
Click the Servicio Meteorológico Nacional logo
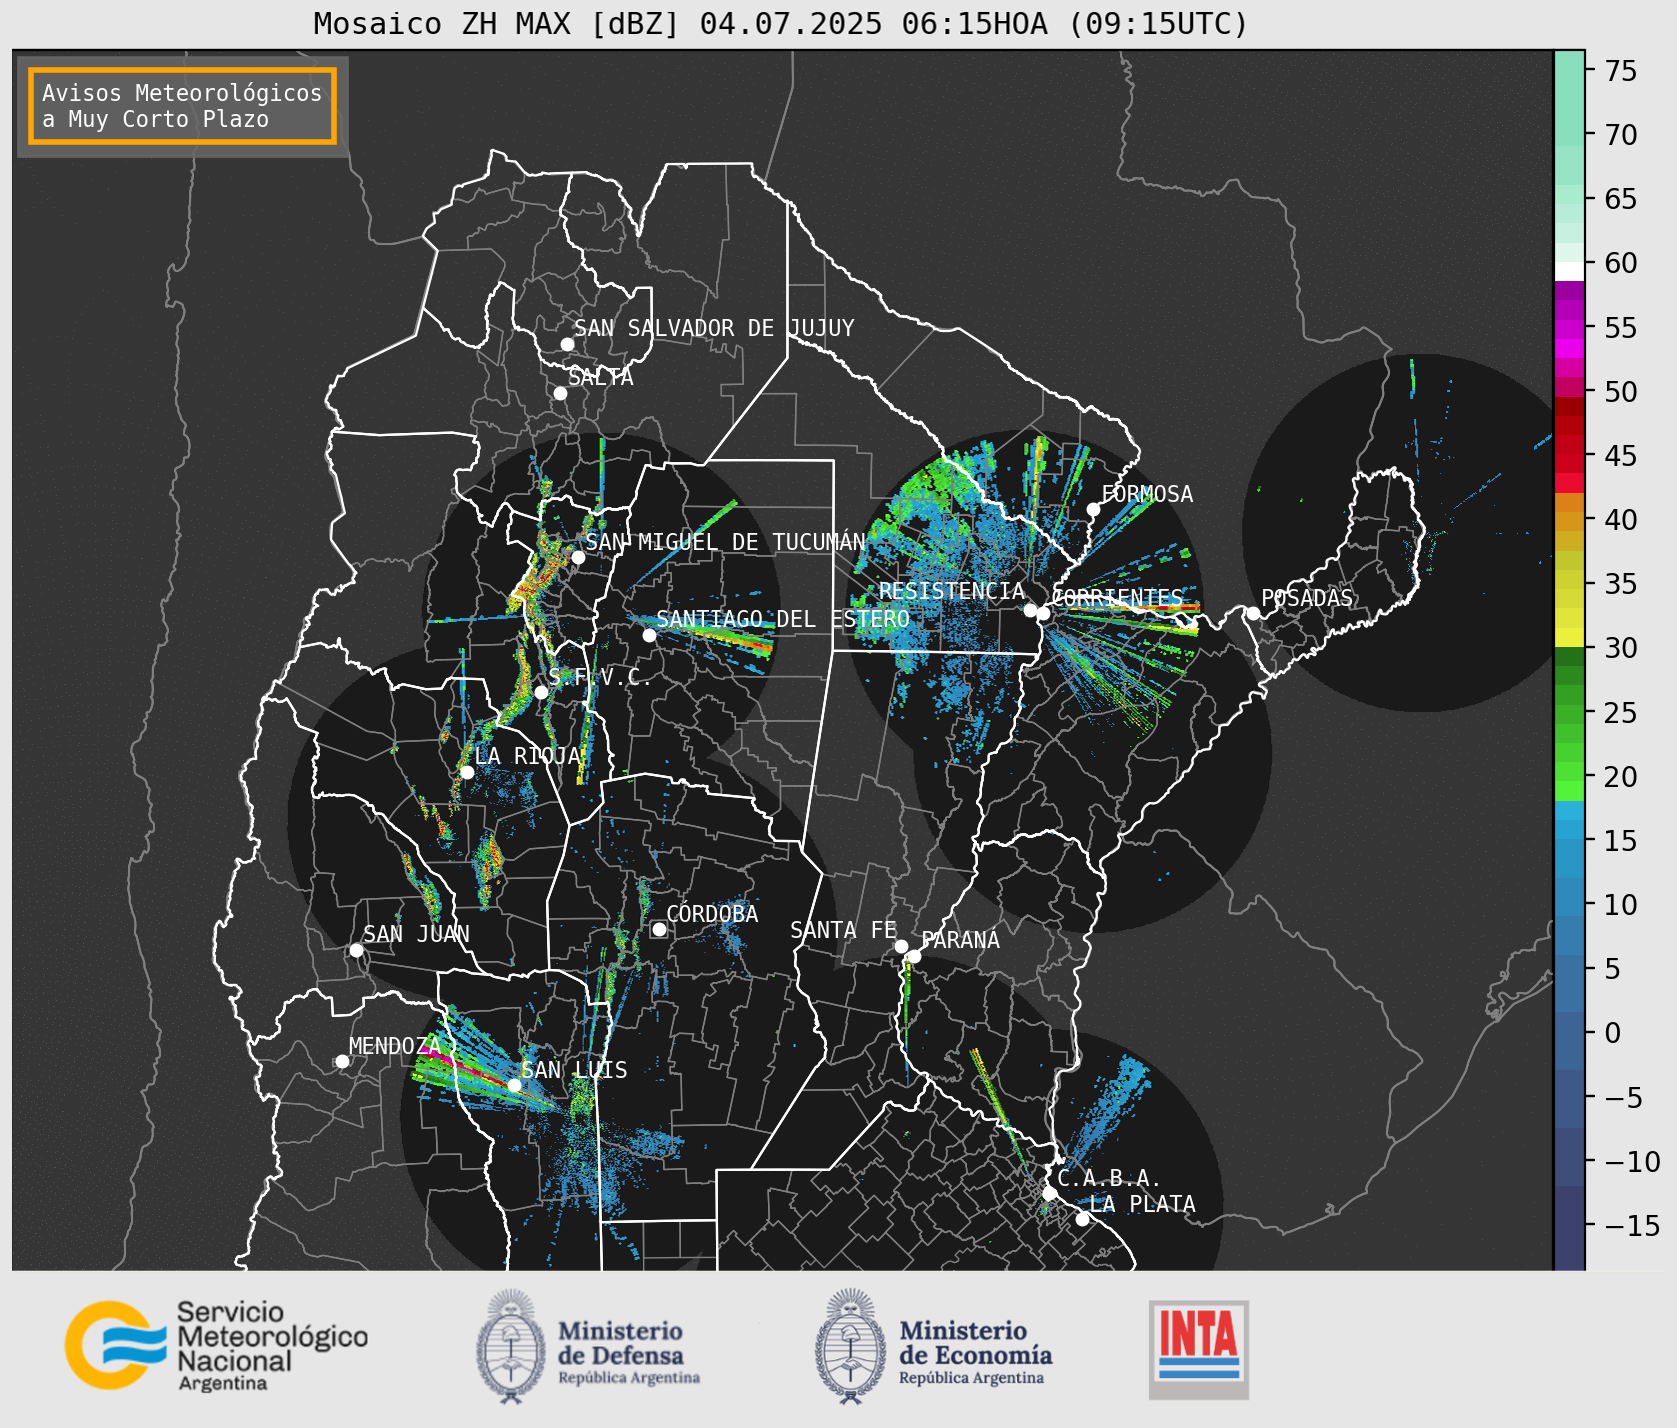[217, 1345]
